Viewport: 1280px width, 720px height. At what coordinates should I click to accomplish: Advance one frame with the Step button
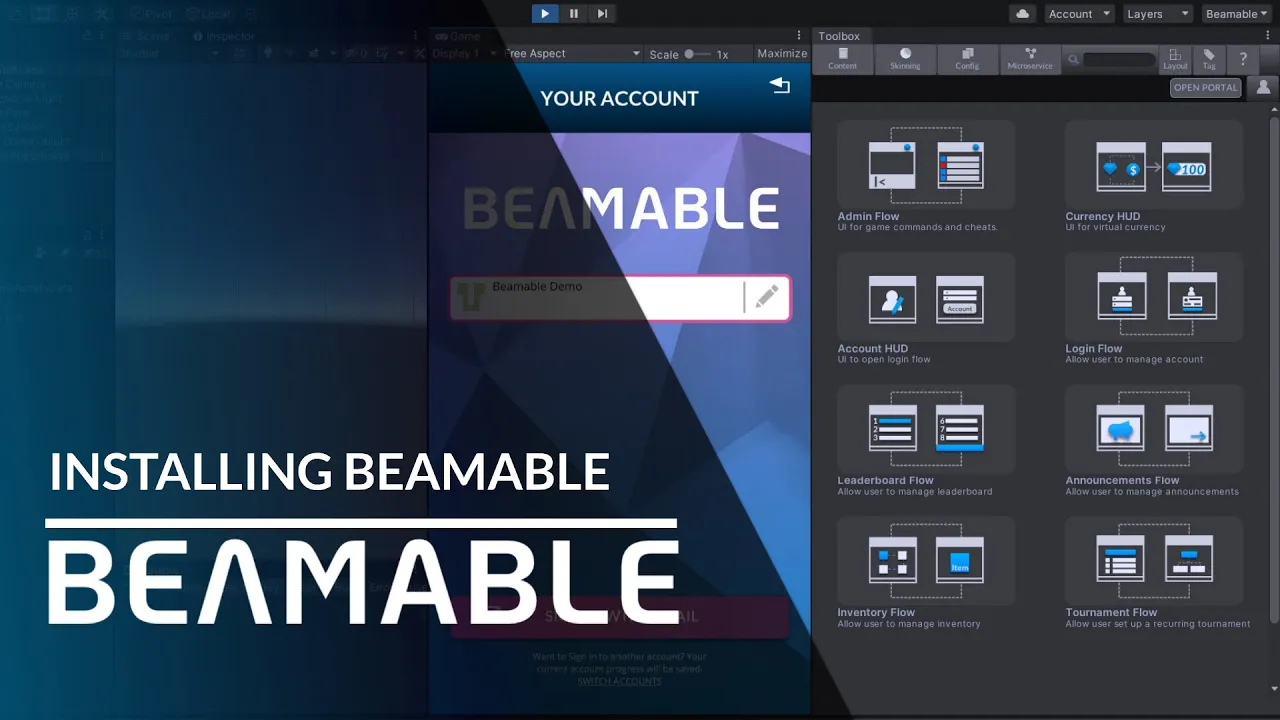click(602, 13)
